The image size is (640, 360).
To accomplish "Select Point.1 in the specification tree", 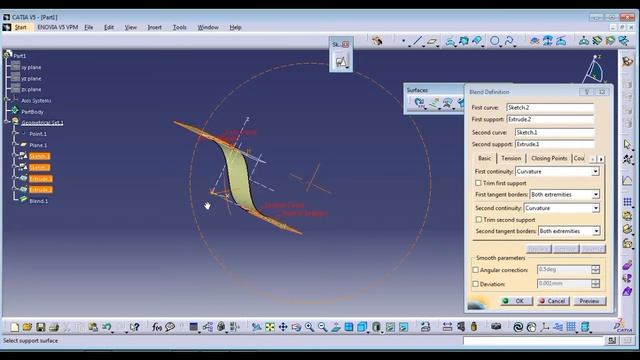I will click(x=38, y=134).
